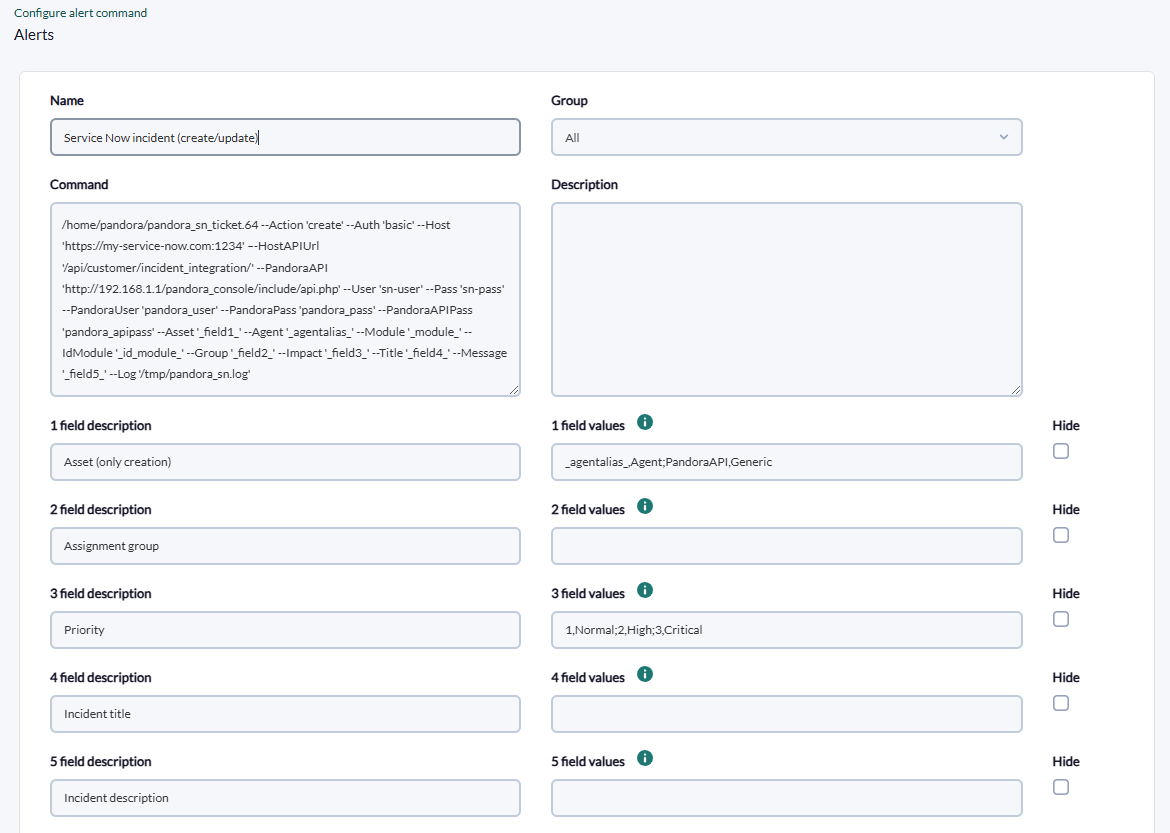Screen dimensions: 1170x833
Task: Click the 3 field description input 'Priority'
Action: [285, 630]
